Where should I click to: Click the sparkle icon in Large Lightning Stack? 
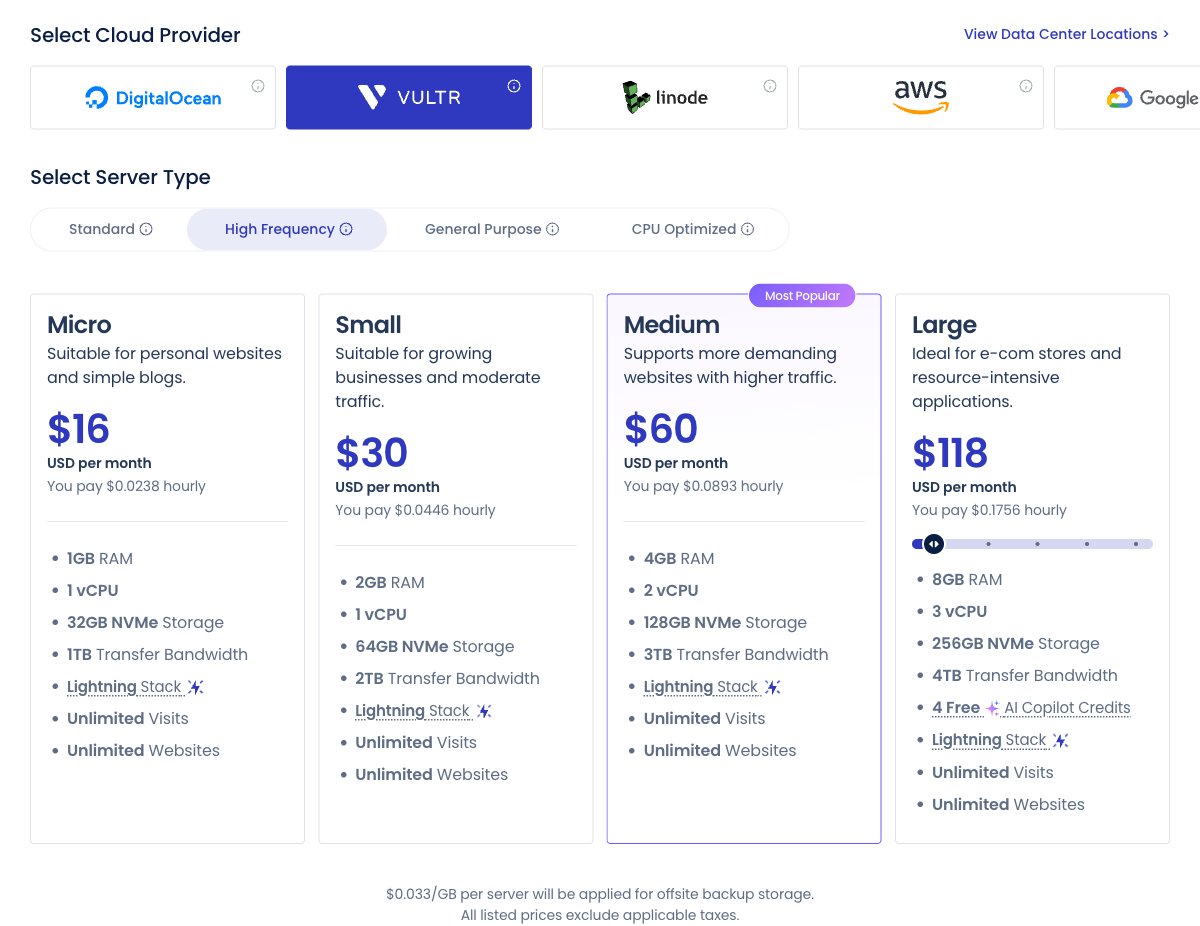[x=1061, y=741]
